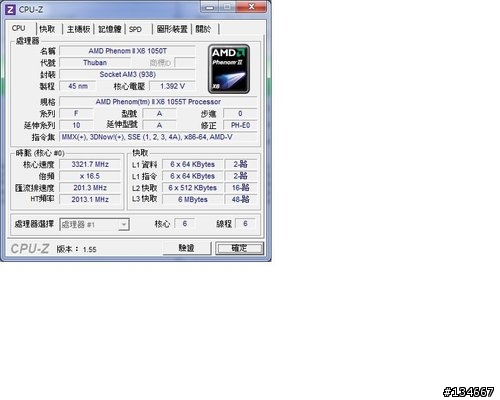Screen dimensions: 500x400
Task: Open the SPD tab
Action: coord(135,29)
